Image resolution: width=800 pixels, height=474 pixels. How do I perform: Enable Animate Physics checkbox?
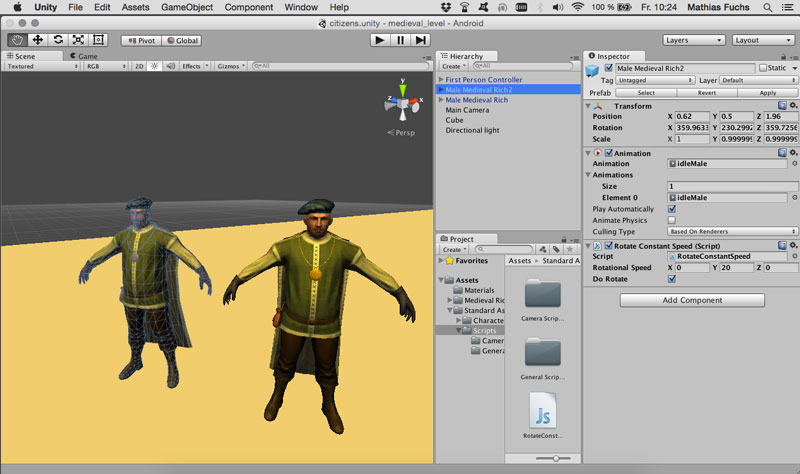pyautogui.click(x=671, y=220)
